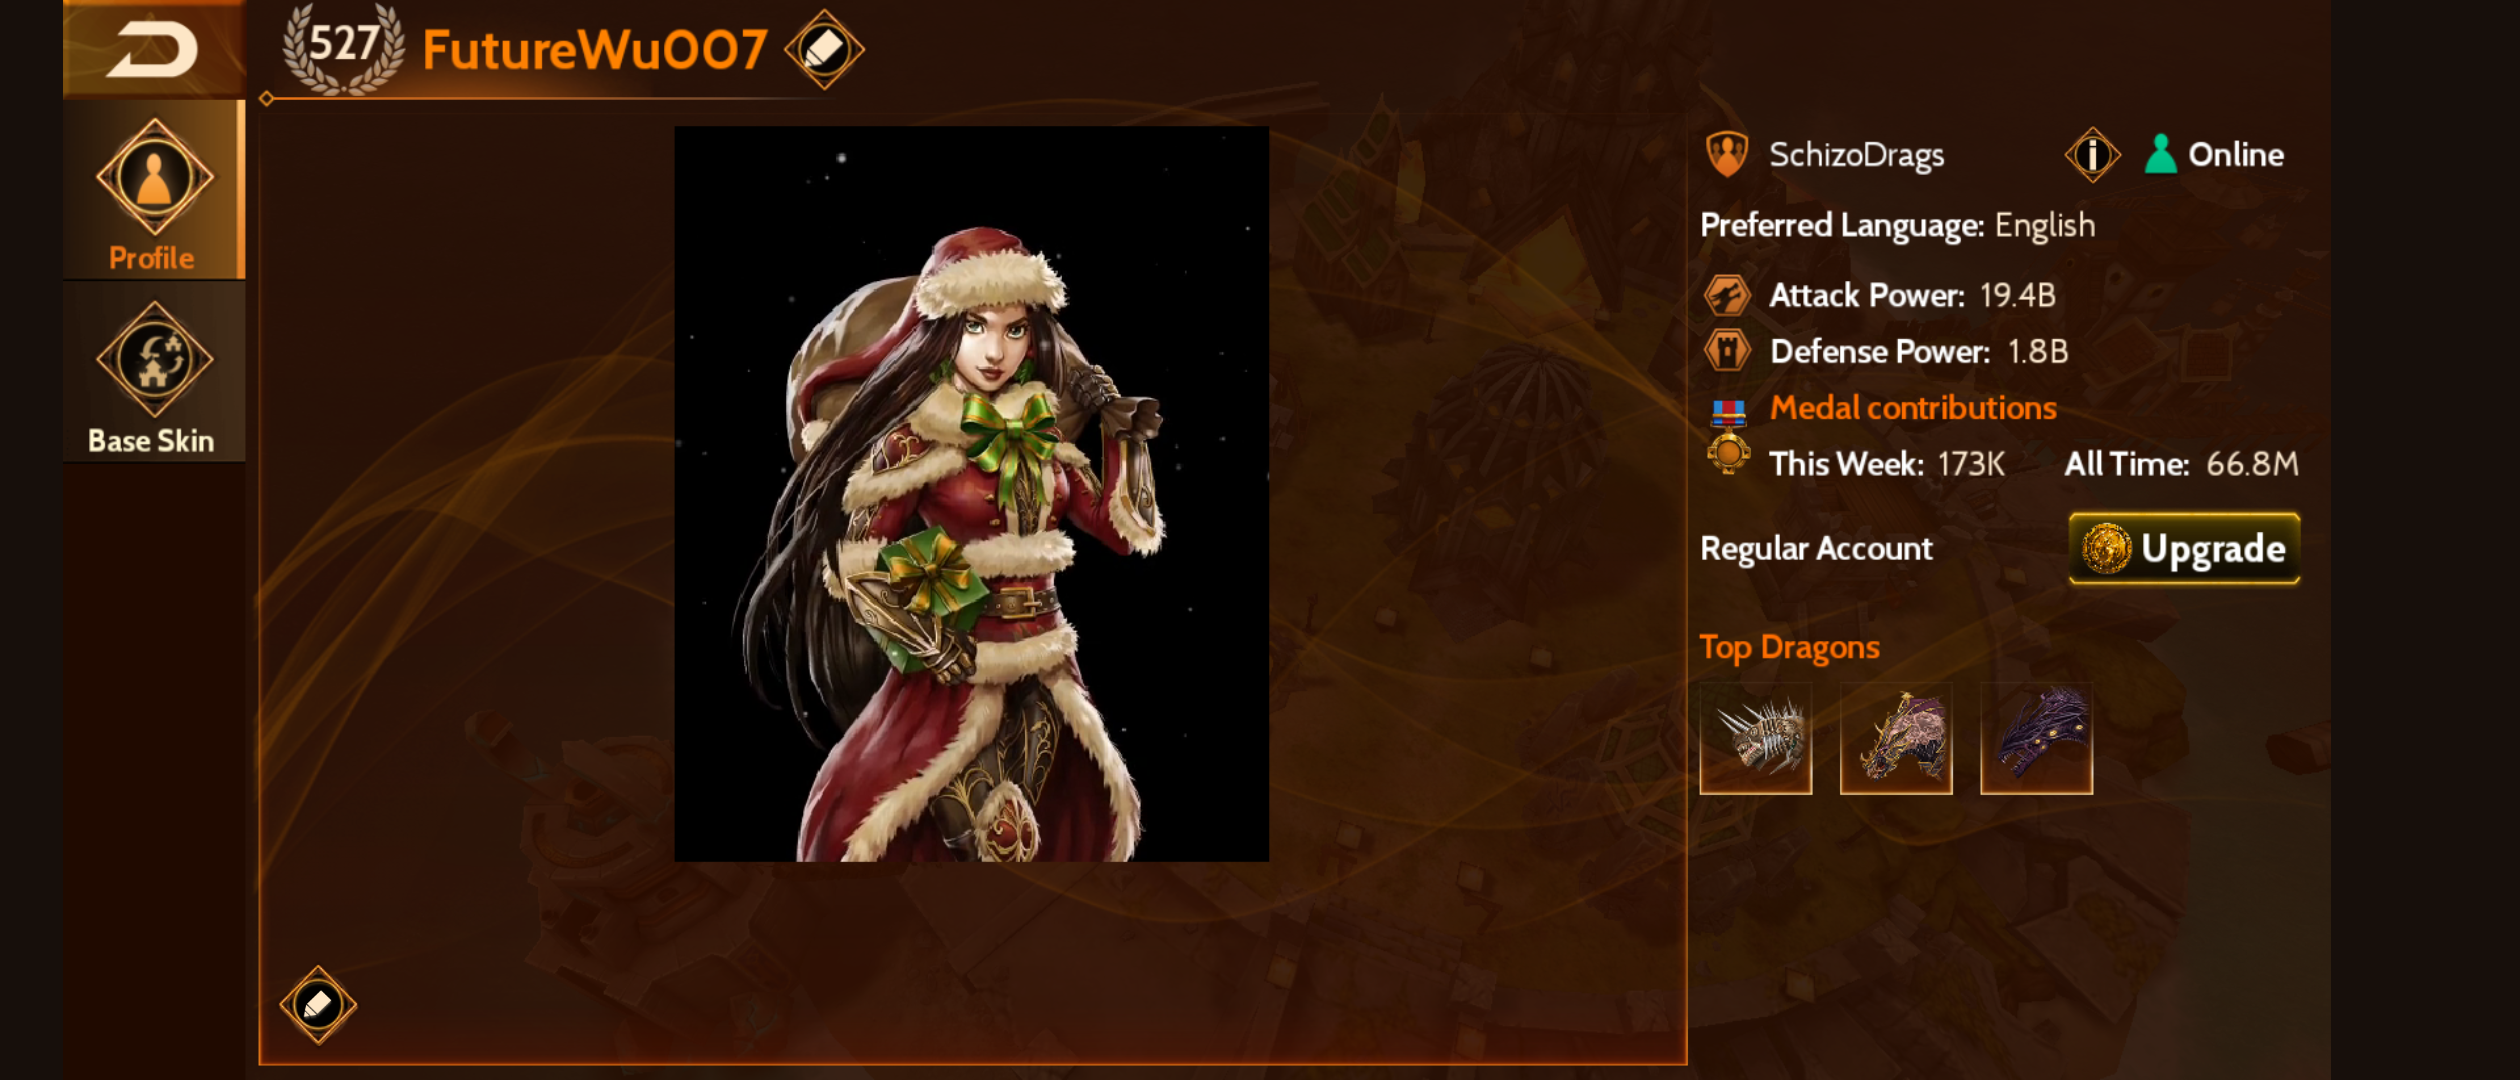Select the third top dragon thumbnail

click(2036, 738)
